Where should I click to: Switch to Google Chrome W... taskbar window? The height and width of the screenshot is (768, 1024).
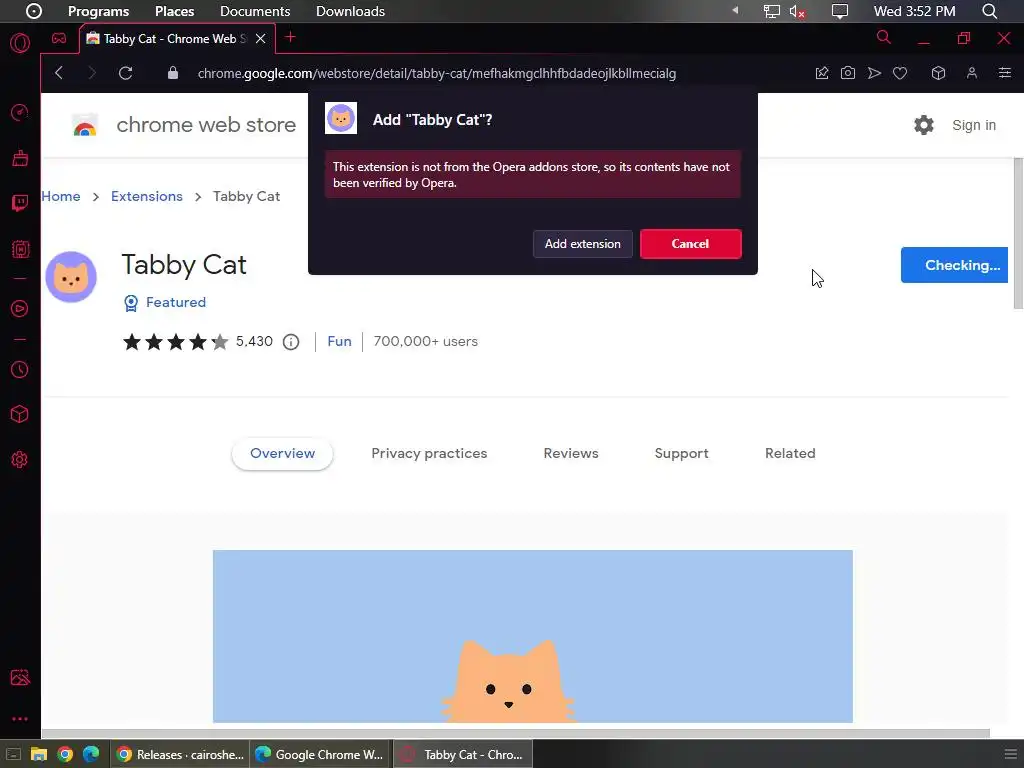tap(319, 754)
